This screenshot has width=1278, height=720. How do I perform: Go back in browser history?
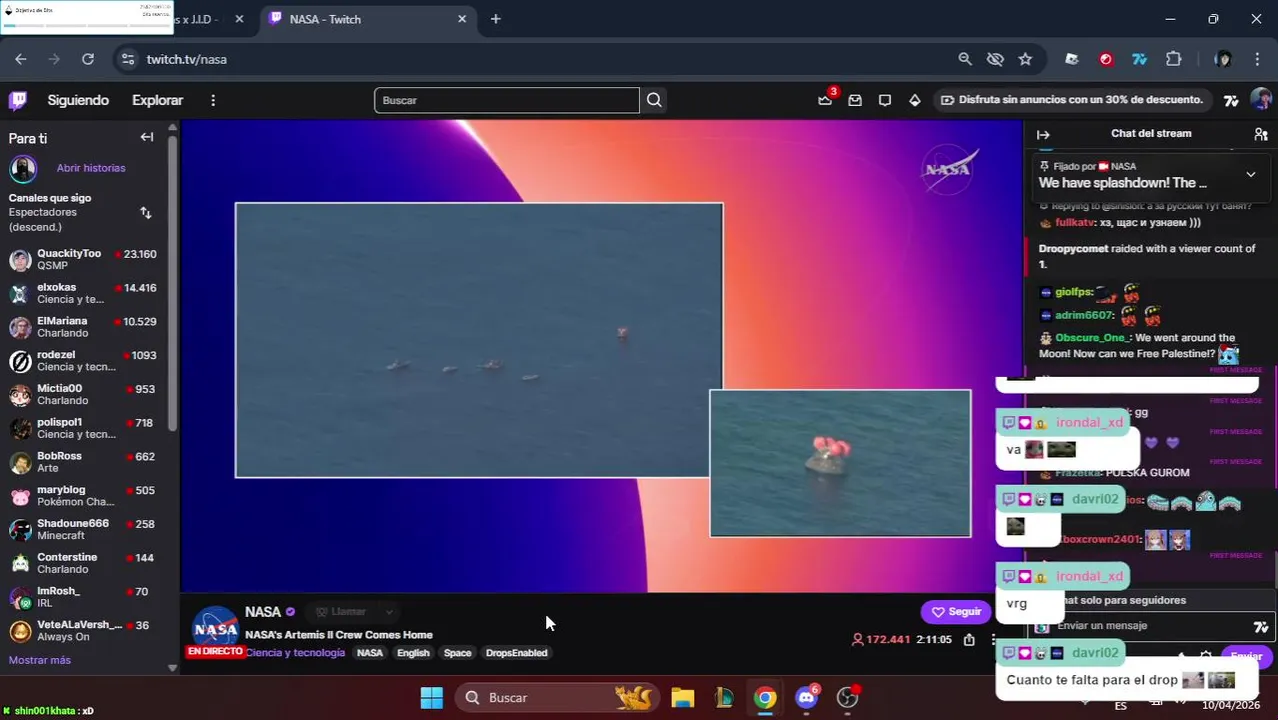tap(21, 59)
